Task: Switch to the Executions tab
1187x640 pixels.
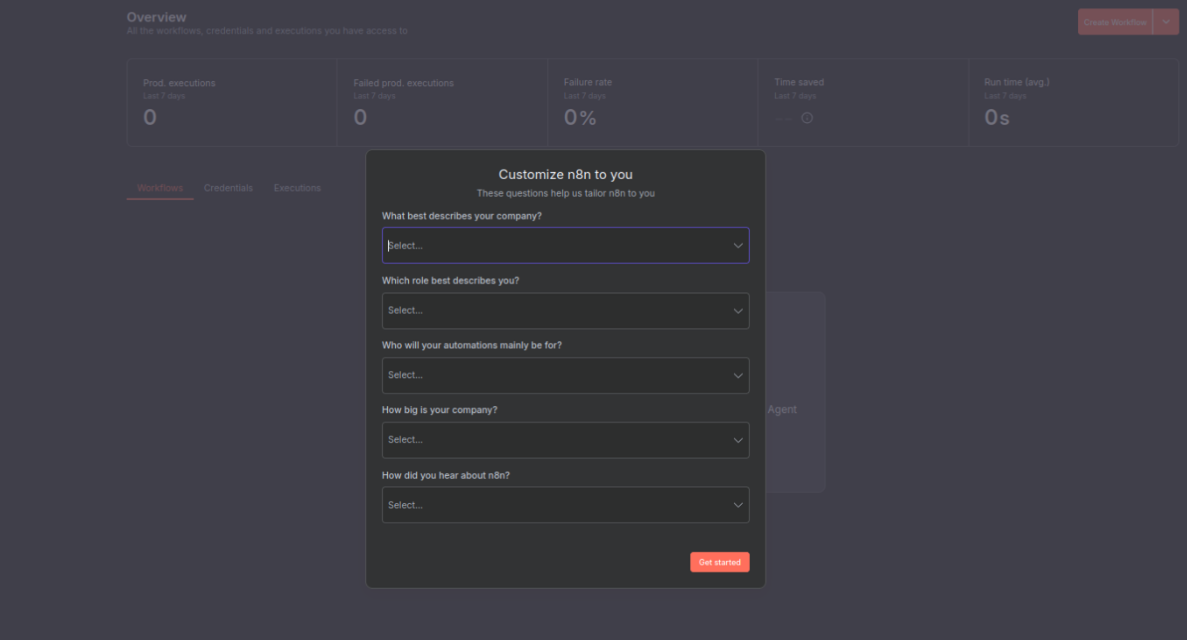Action: 297,188
